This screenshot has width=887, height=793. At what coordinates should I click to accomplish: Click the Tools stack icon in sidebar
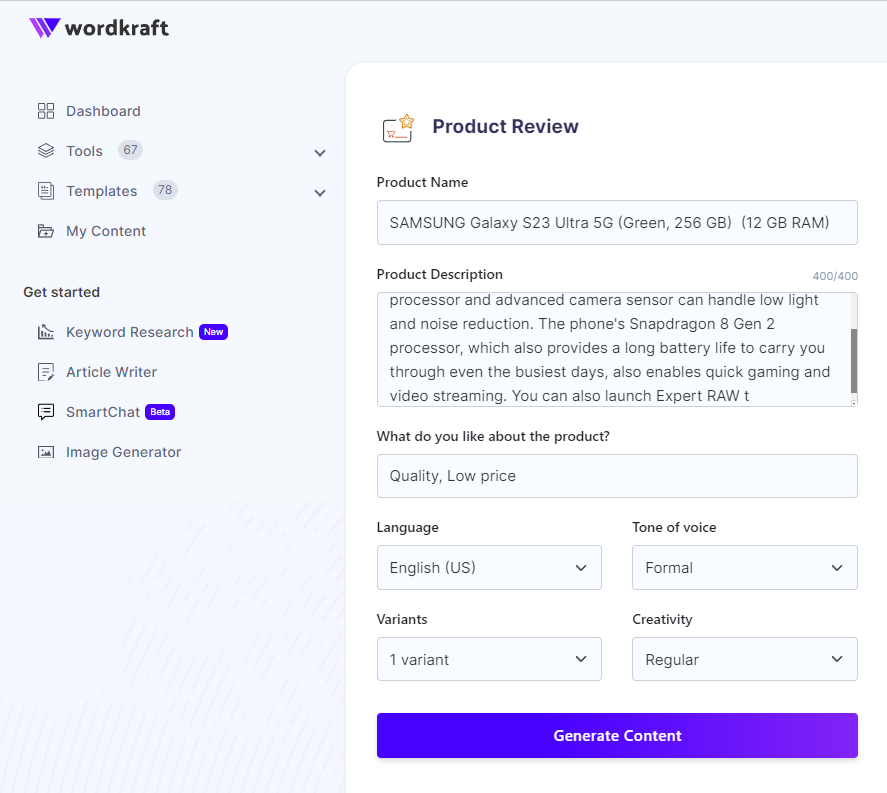click(44, 150)
